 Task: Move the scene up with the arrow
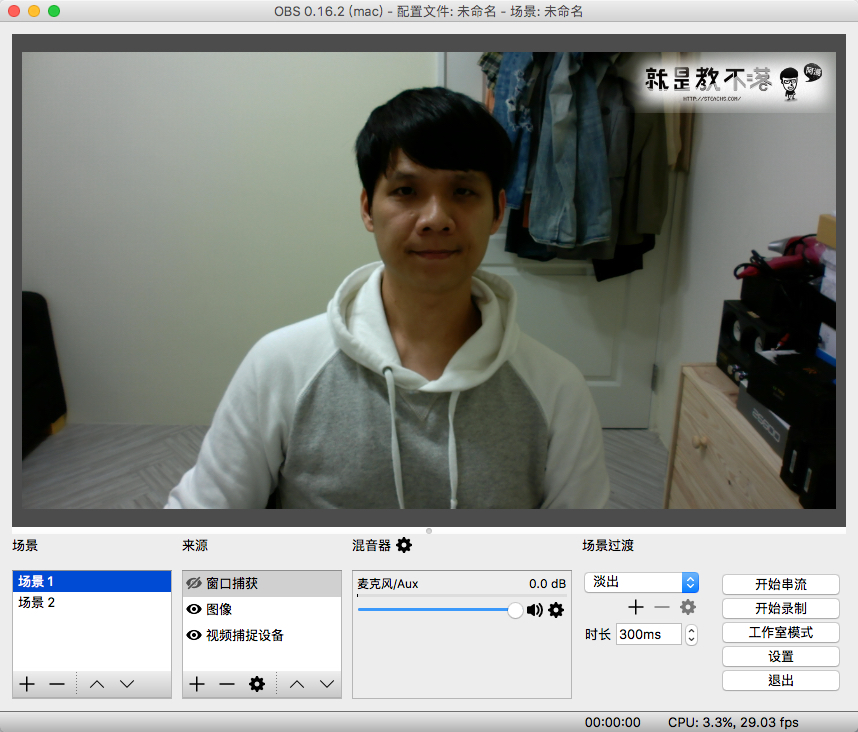pyautogui.click(x=97, y=684)
